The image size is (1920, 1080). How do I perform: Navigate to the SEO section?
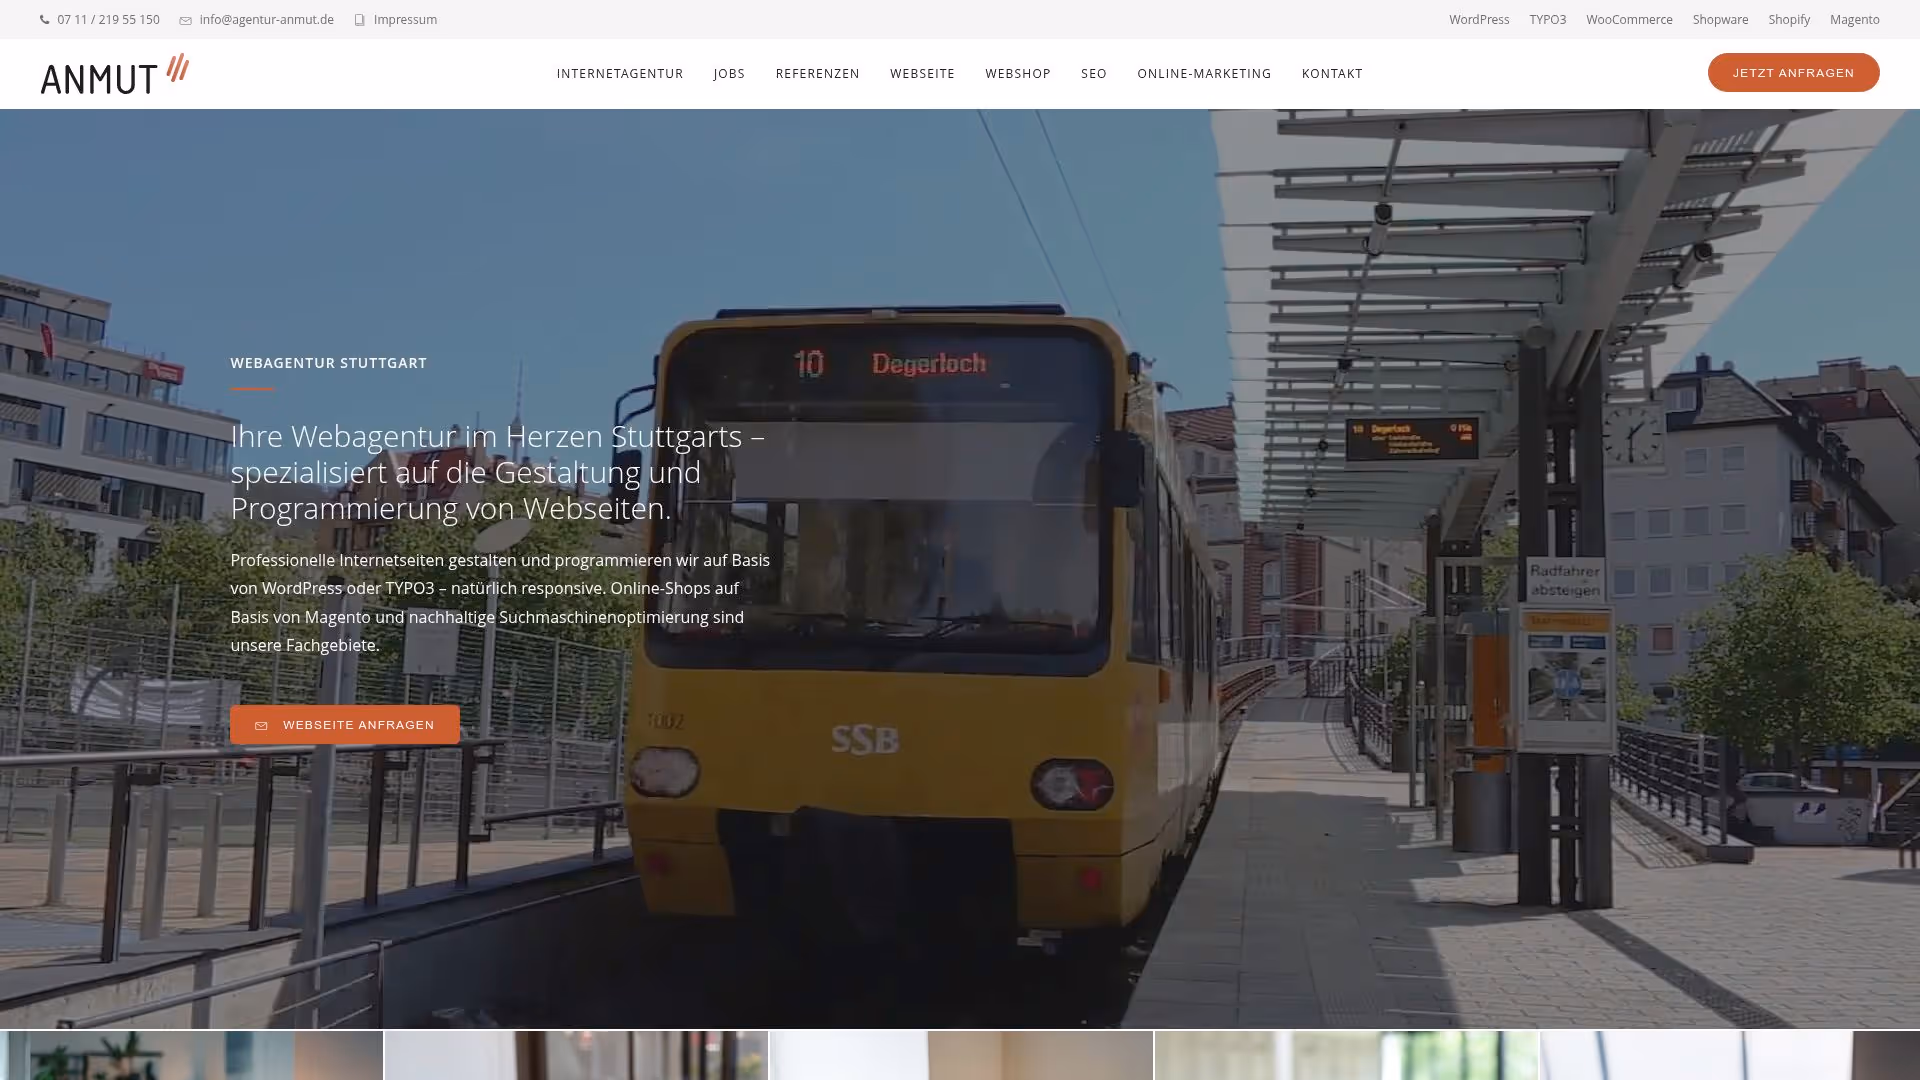pyautogui.click(x=1093, y=74)
